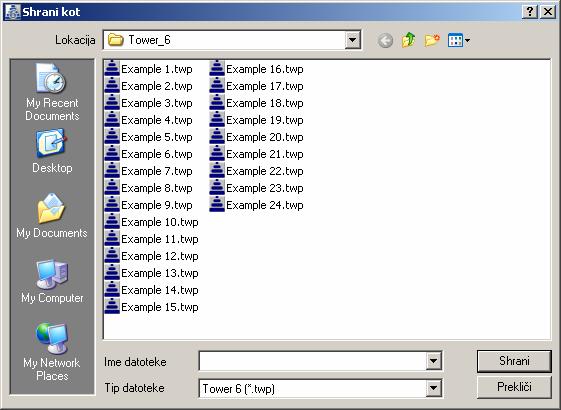Click the Ime datoteke filename field

[x=312, y=361]
